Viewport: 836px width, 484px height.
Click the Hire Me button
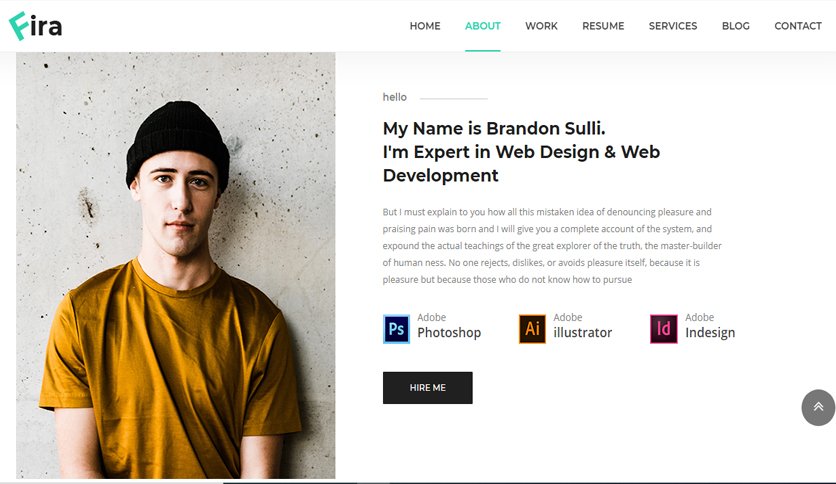pyautogui.click(x=428, y=388)
